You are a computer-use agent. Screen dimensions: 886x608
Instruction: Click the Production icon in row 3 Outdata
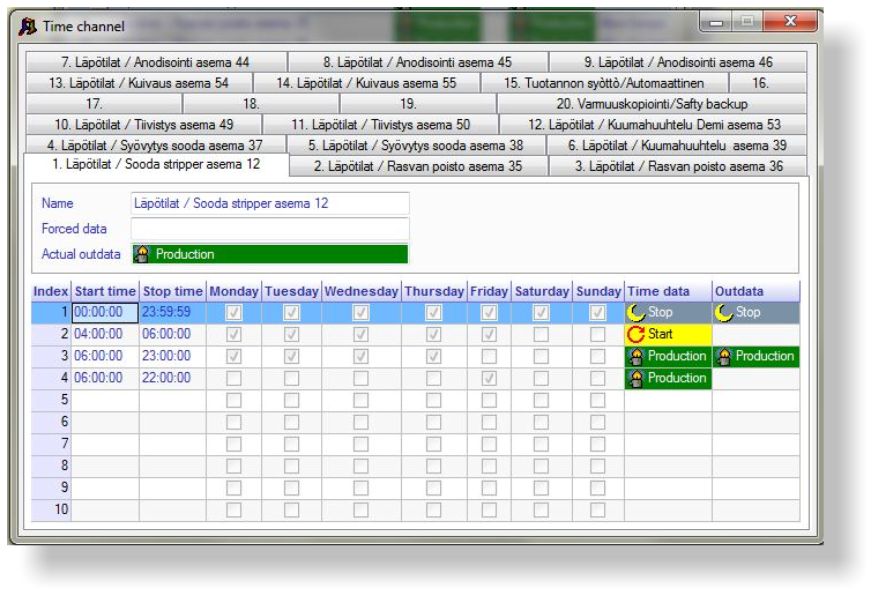(x=724, y=357)
